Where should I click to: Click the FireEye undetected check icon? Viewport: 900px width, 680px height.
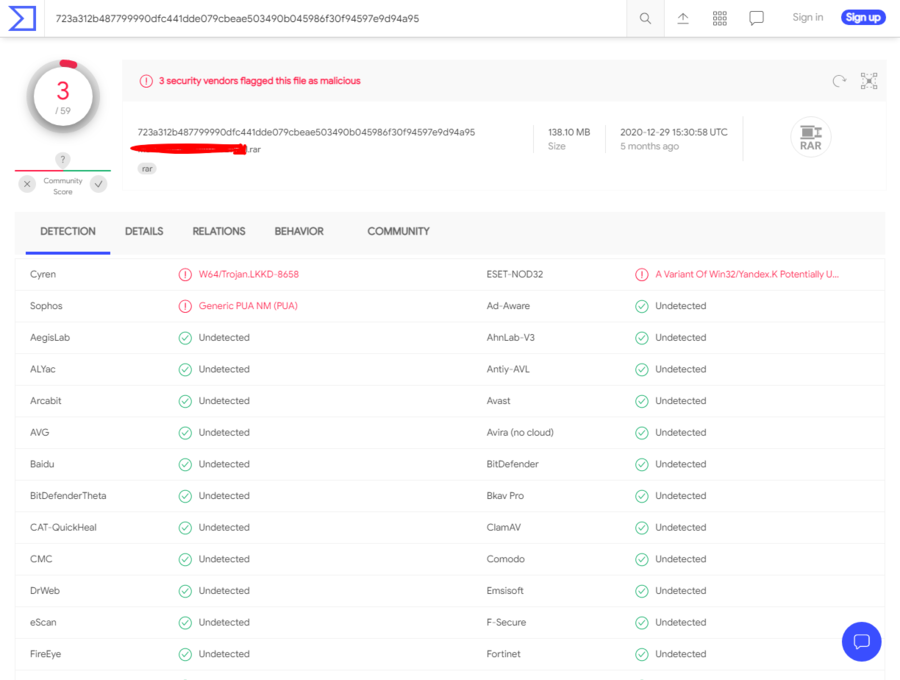185,654
